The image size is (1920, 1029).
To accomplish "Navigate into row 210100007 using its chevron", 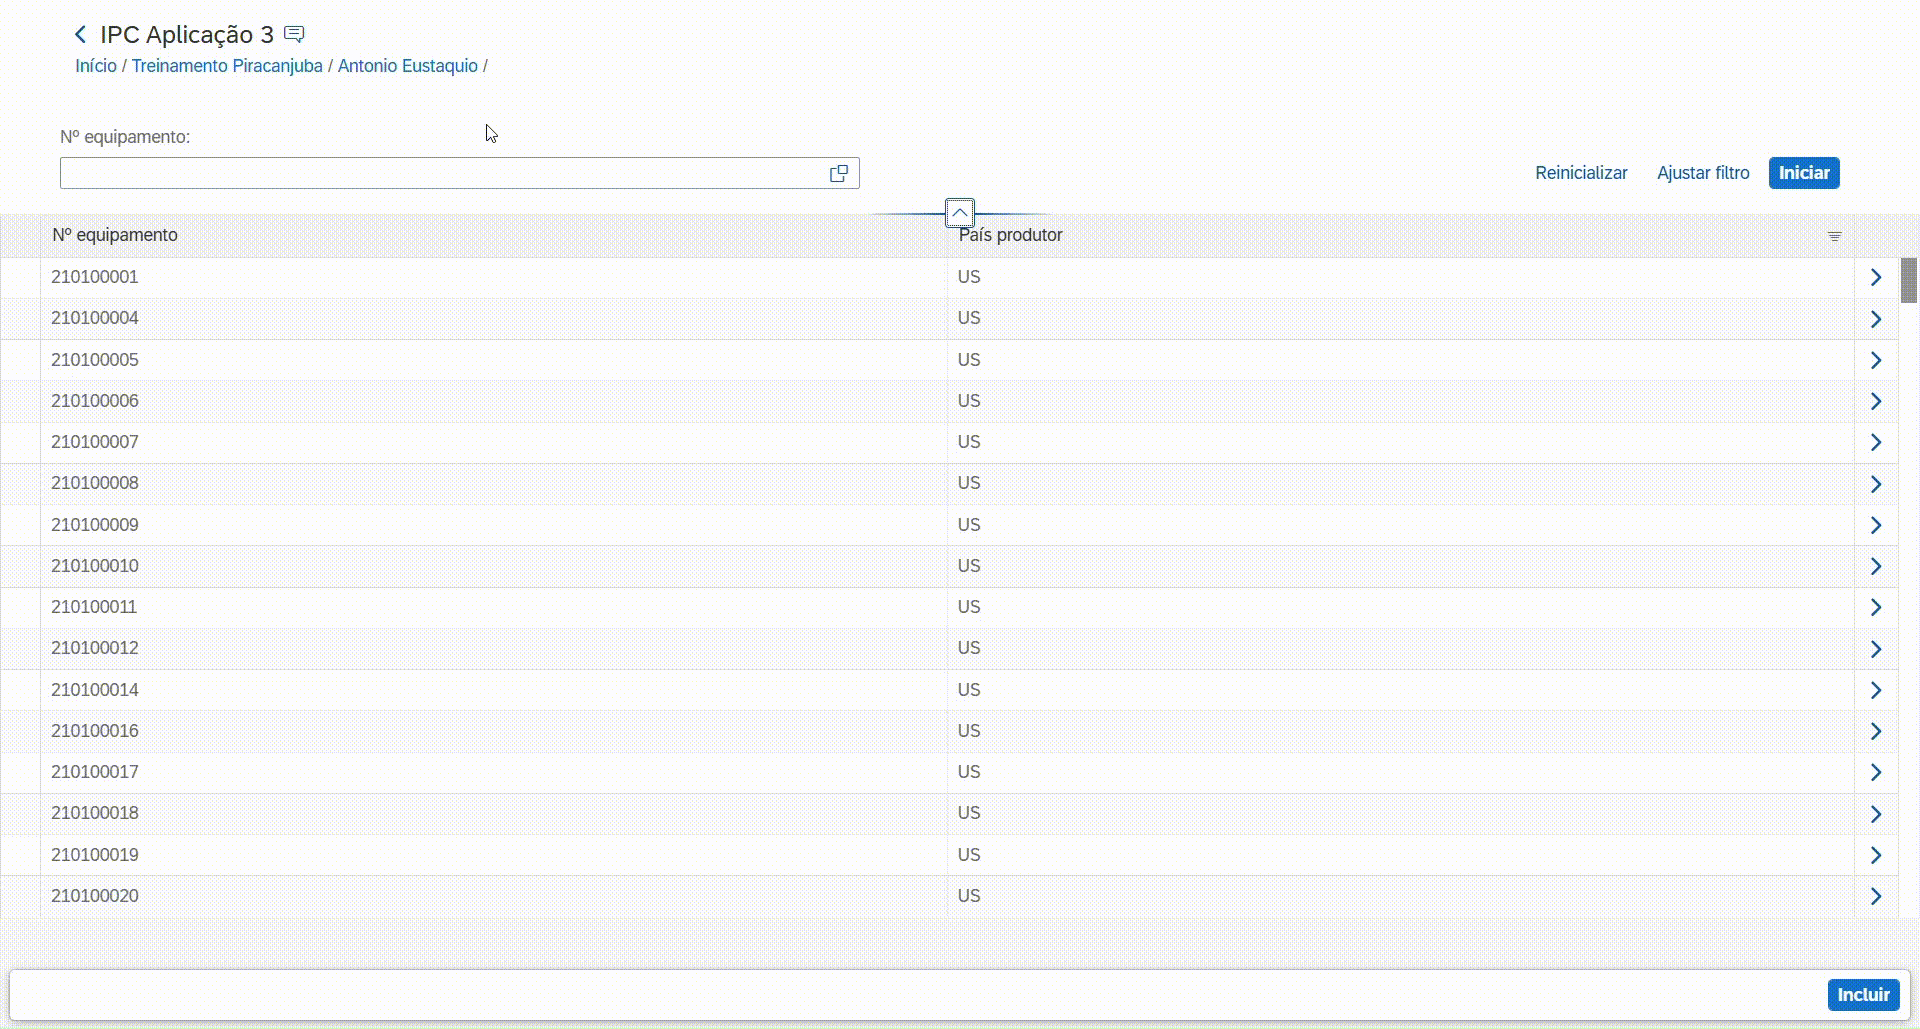I will [x=1875, y=442].
